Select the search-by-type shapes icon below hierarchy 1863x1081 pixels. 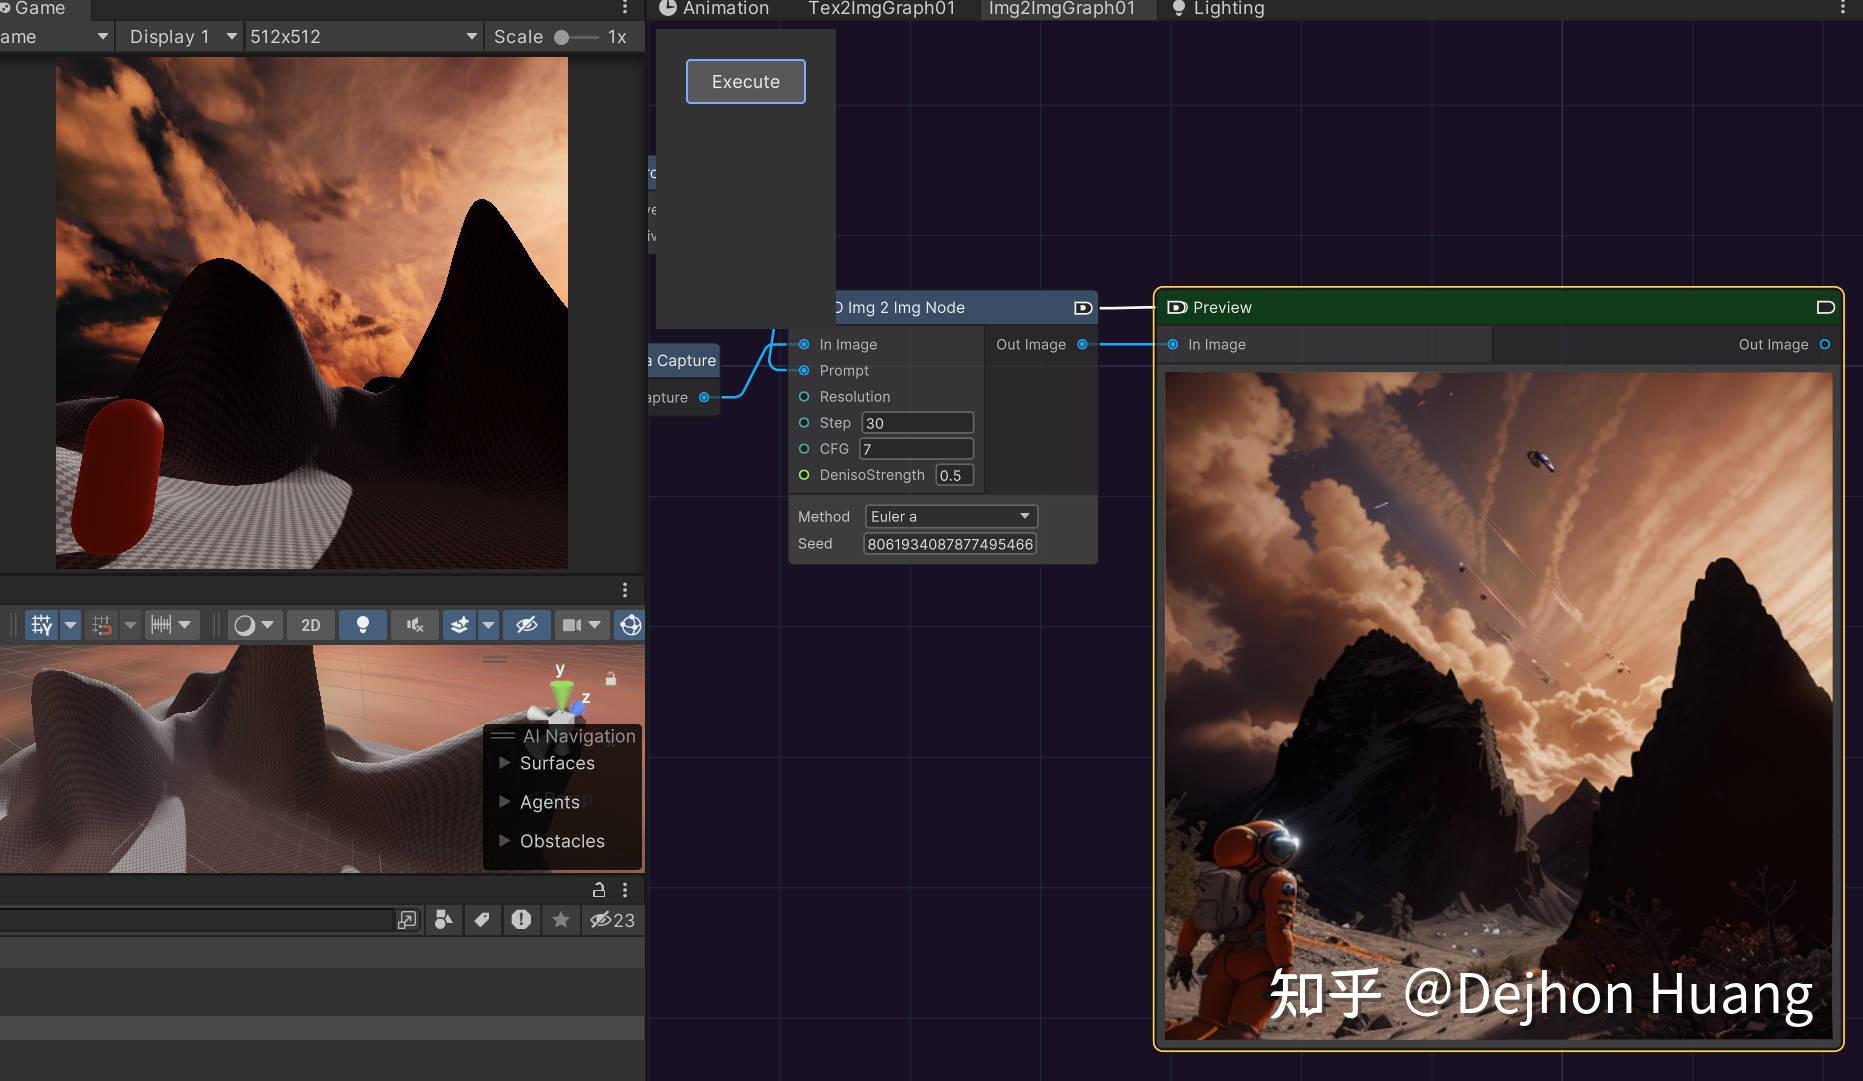[443, 920]
